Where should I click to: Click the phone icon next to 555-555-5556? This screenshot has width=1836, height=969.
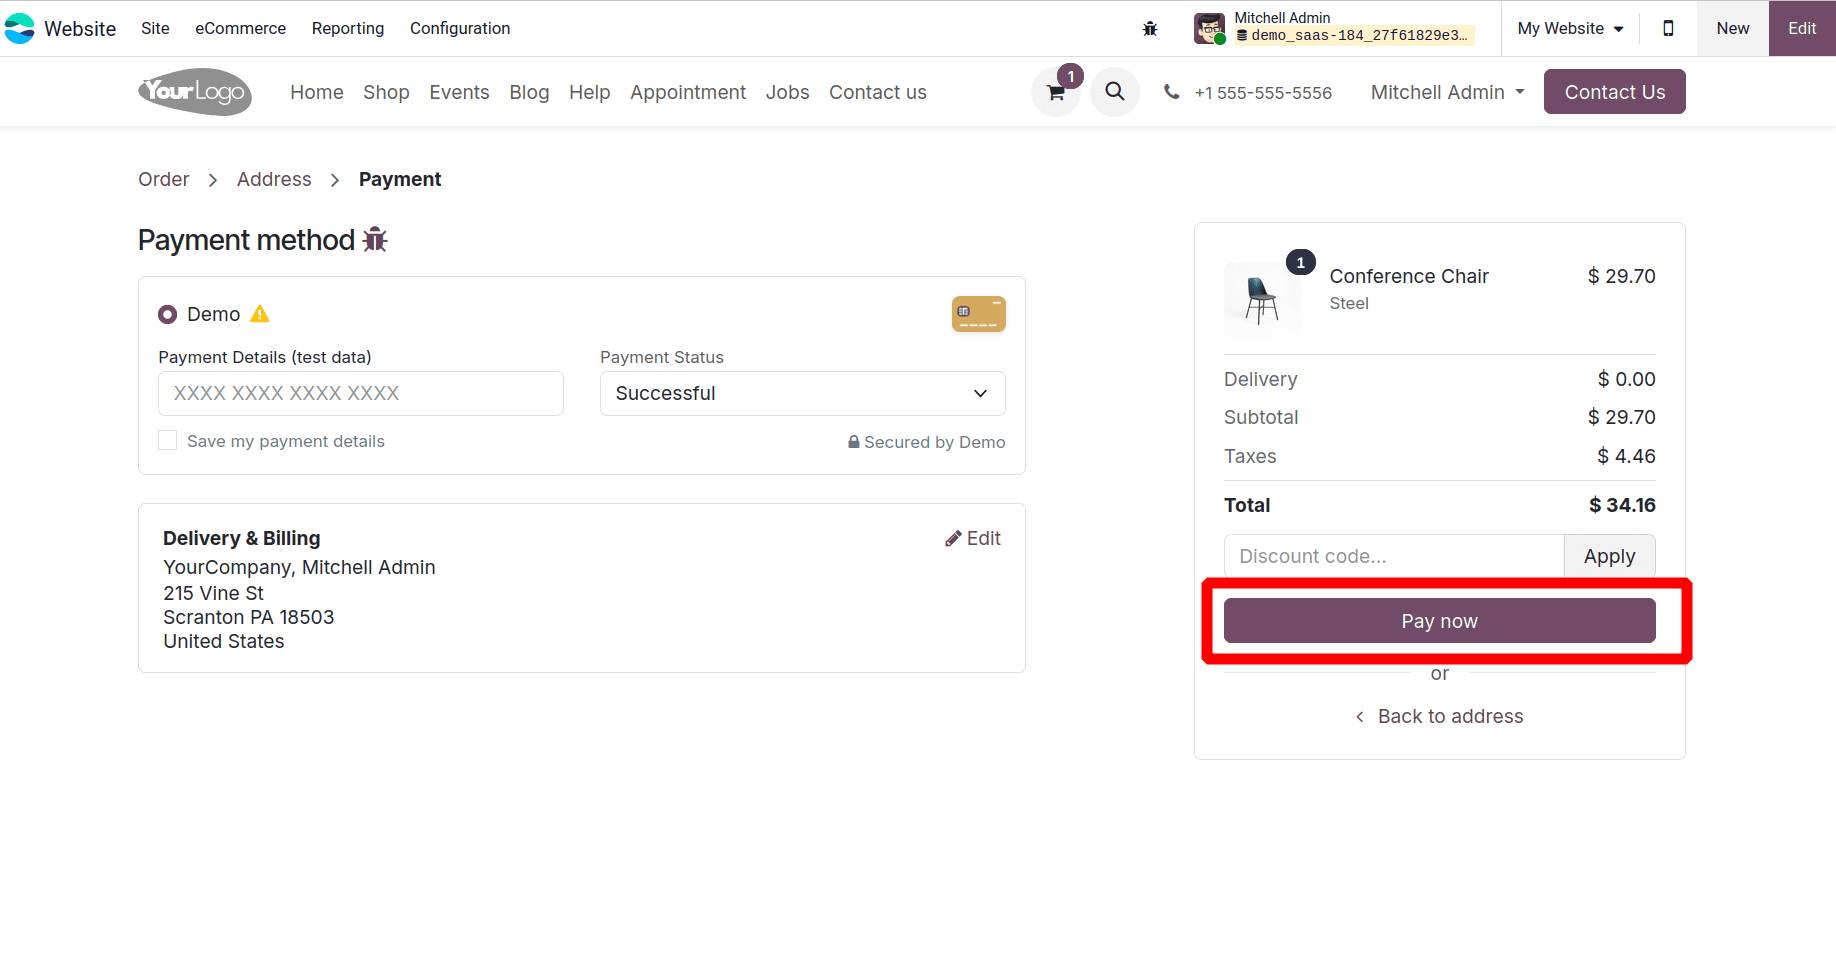tap(1171, 91)
